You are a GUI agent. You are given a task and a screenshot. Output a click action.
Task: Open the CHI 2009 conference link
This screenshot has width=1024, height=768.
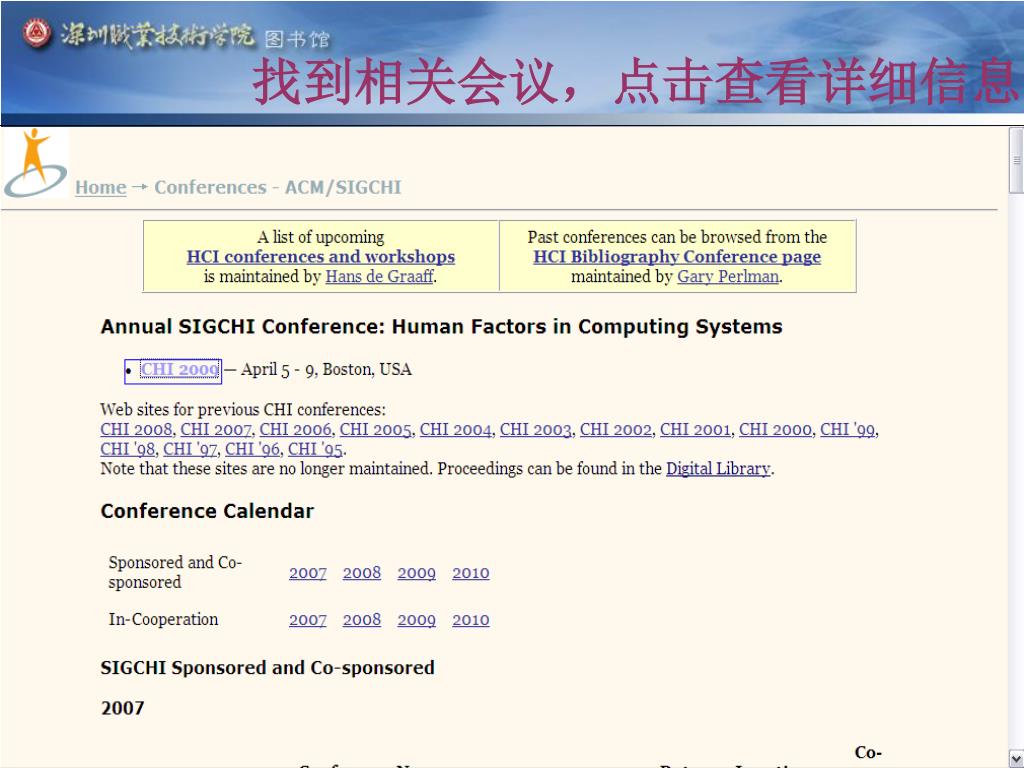click(180, 370)
